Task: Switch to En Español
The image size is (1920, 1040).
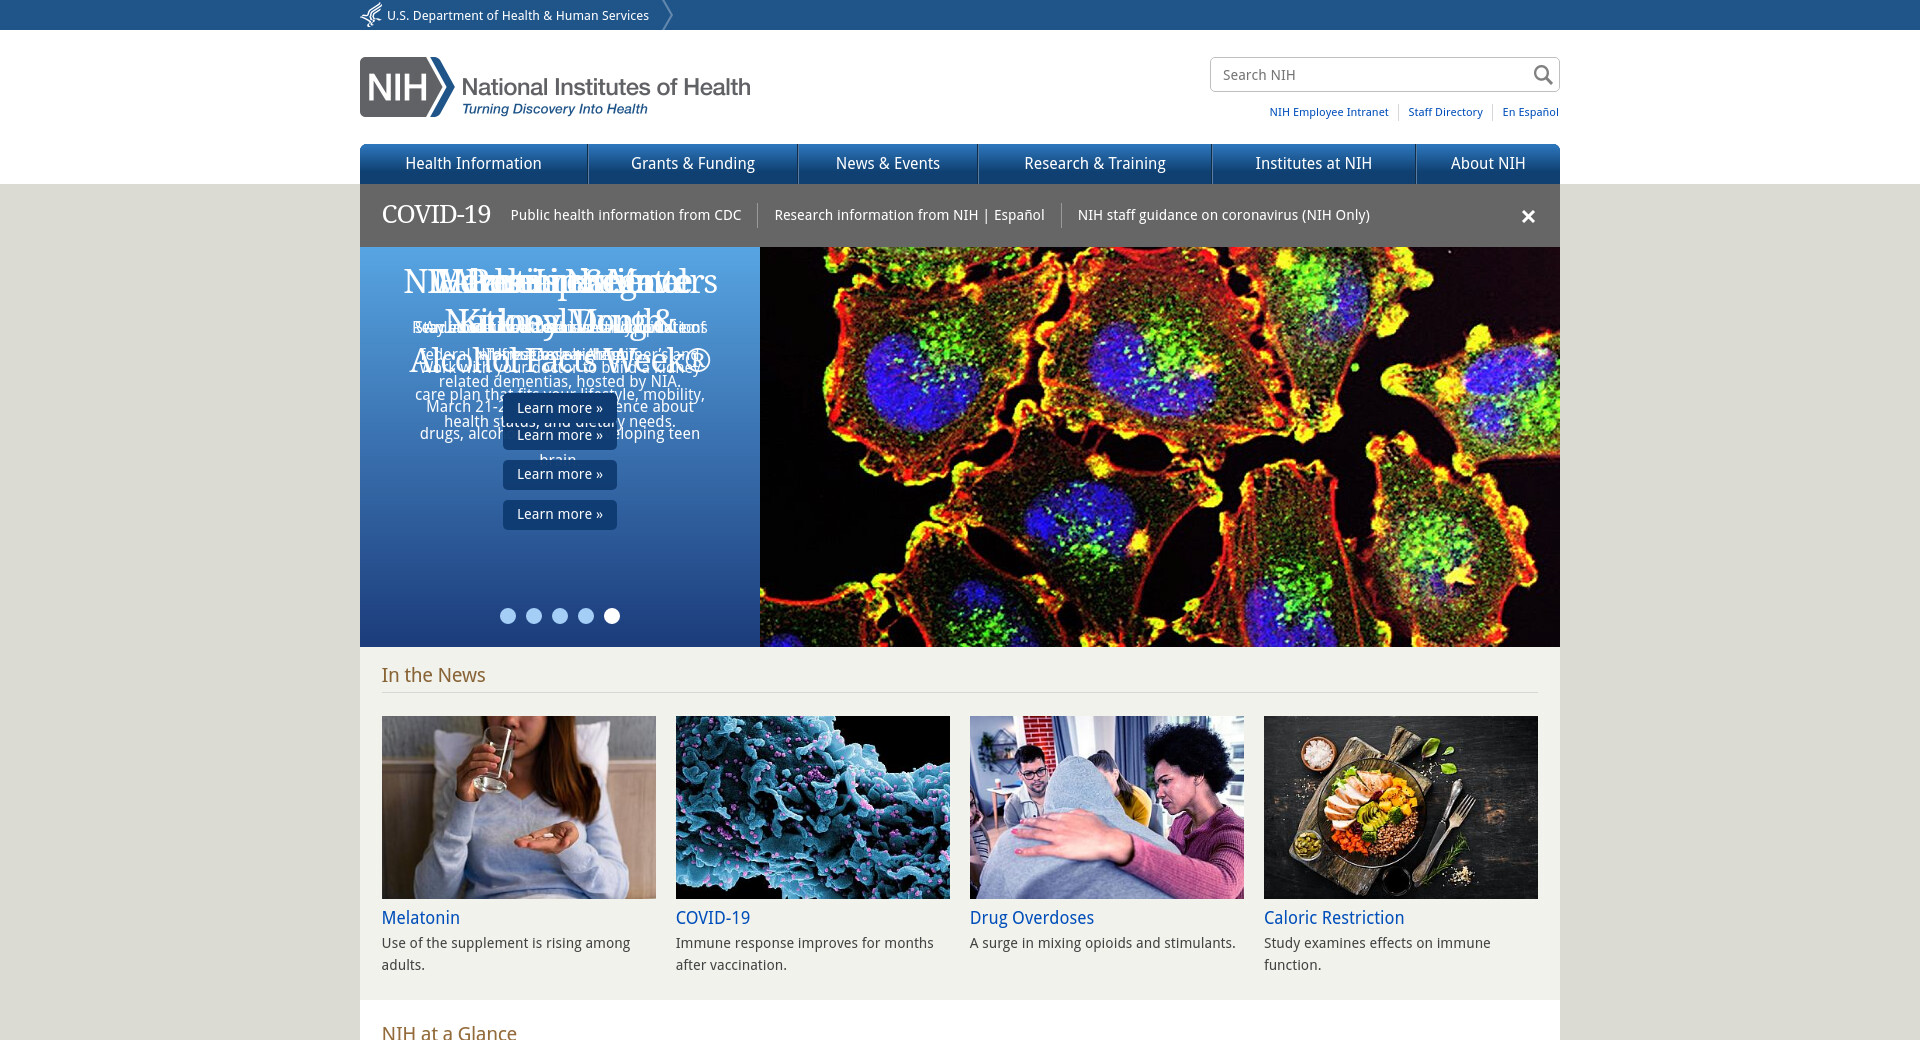Action: point(1530,112)
